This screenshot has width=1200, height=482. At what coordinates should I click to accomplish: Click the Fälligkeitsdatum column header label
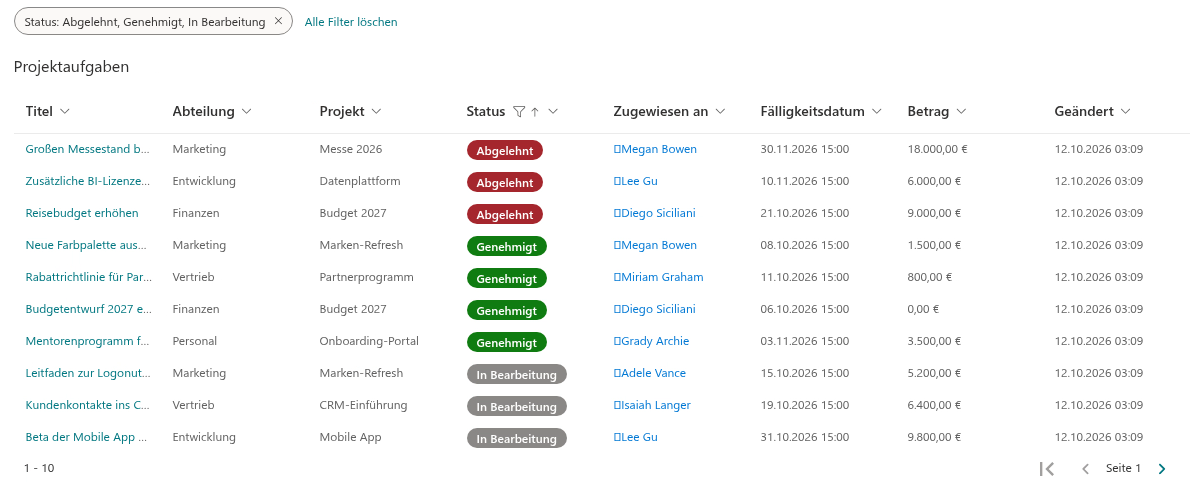(812, 111)
